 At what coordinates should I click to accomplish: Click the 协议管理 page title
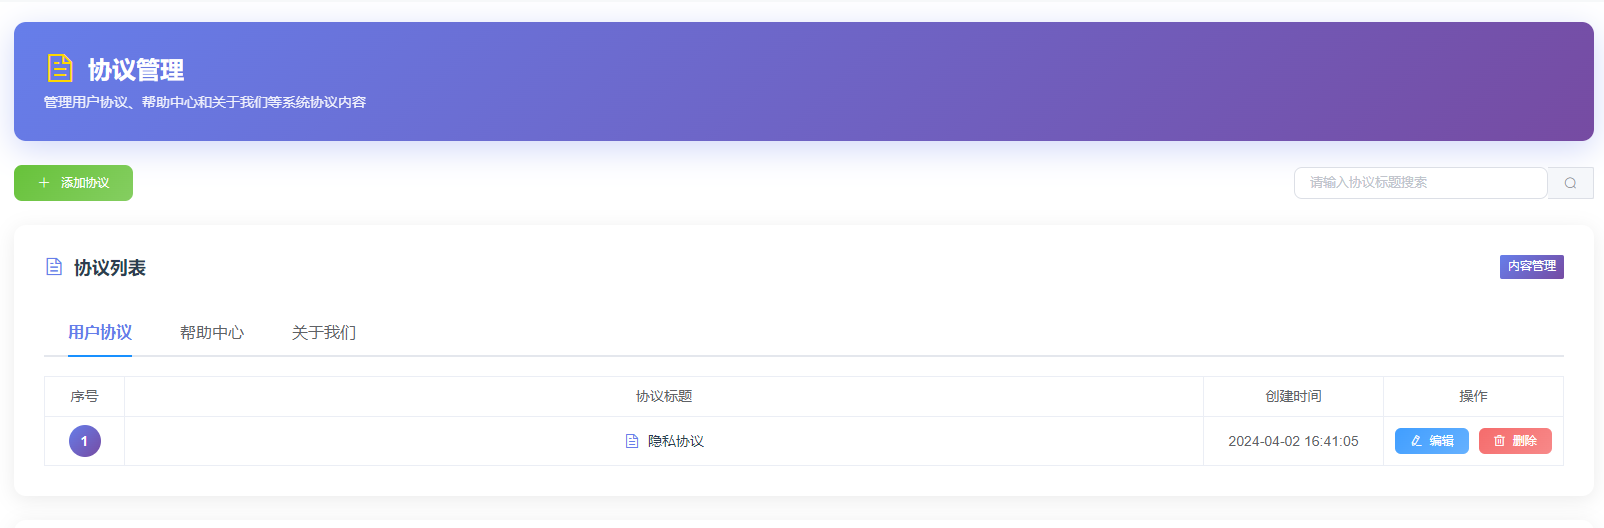tap(136, 70)
